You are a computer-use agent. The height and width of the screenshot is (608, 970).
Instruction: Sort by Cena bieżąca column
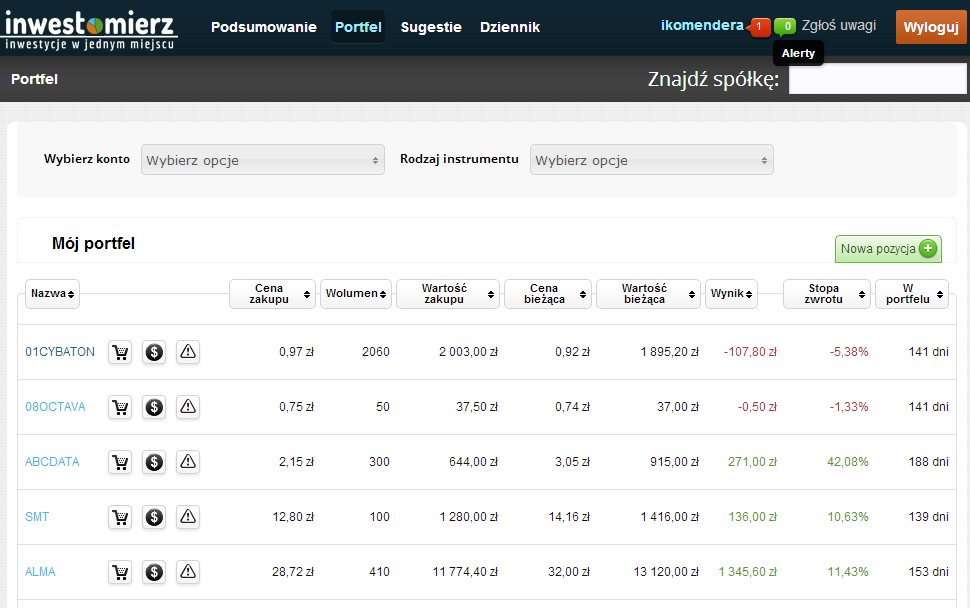[548, 294]
